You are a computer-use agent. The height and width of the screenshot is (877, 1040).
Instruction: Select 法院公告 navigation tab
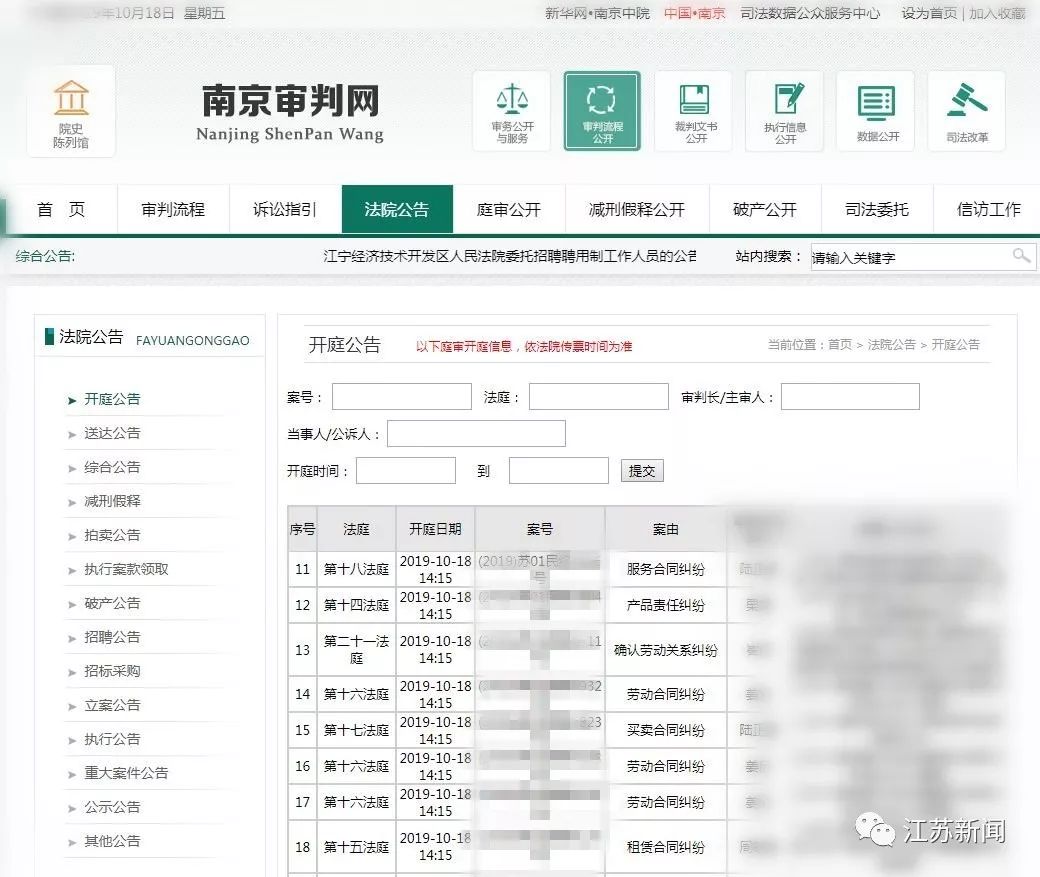pos(397,210)
